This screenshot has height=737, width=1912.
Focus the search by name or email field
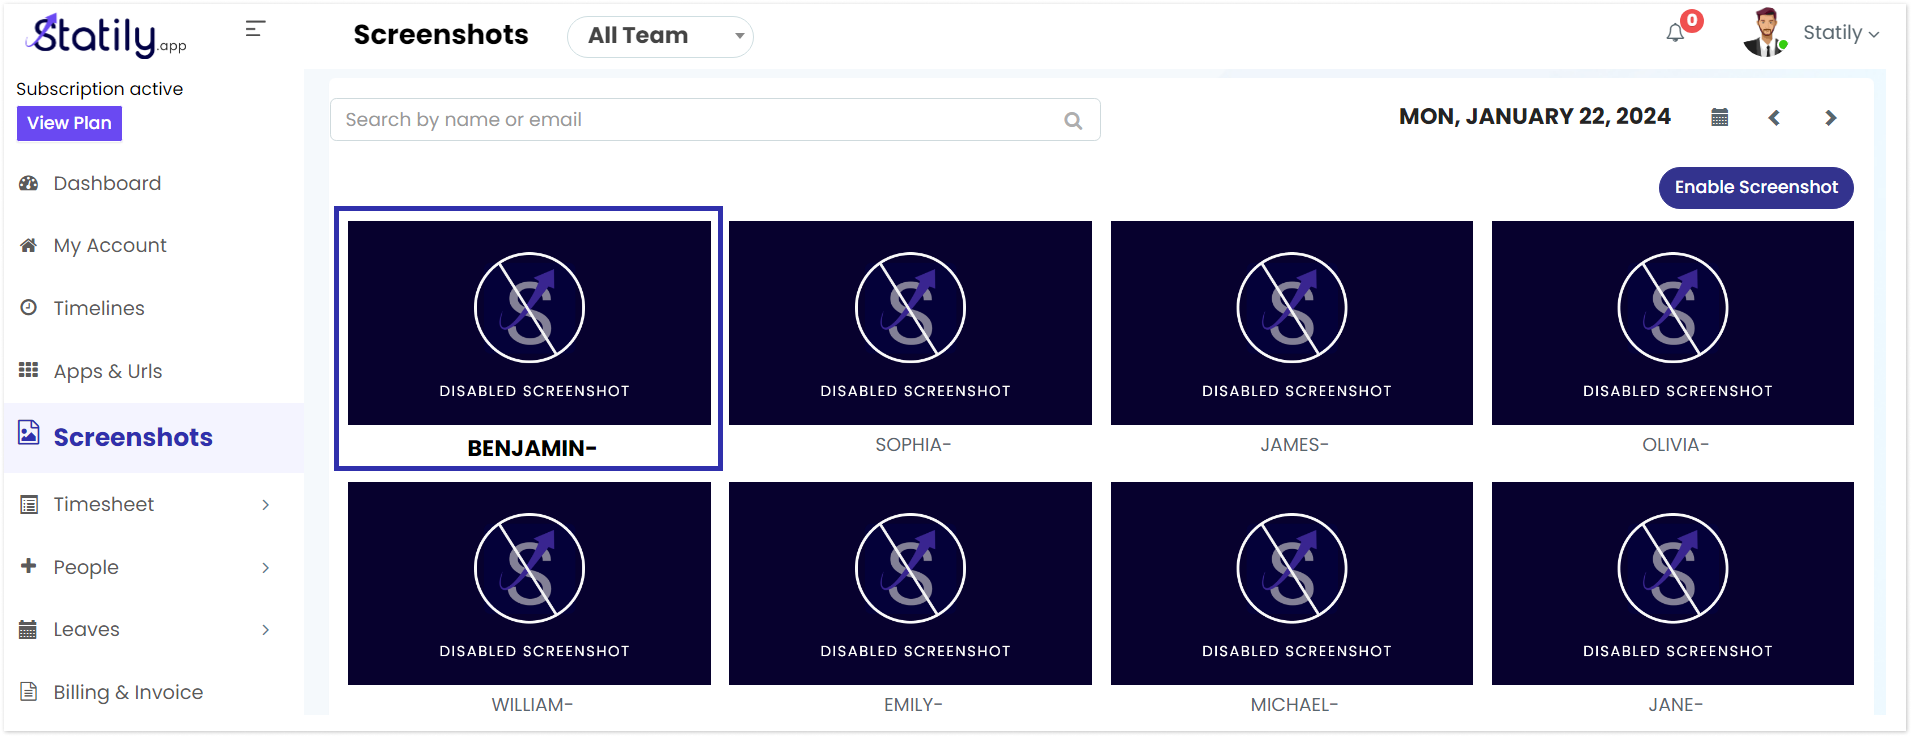tap(715, 120)
